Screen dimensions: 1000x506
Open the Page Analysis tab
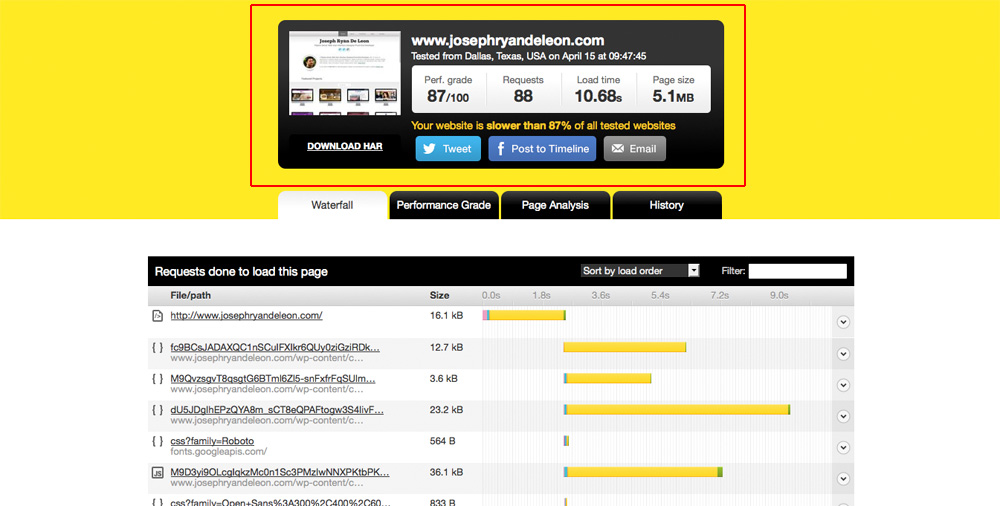555,205
